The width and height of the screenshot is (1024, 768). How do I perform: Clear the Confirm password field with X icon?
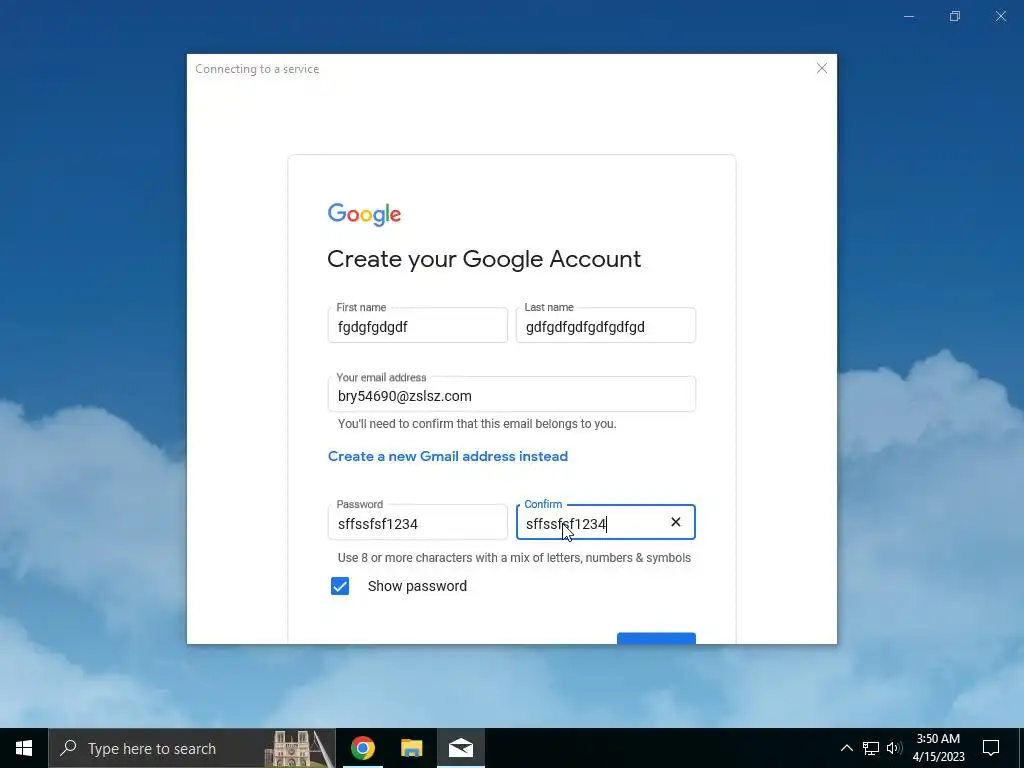click(x=676, y=522)
